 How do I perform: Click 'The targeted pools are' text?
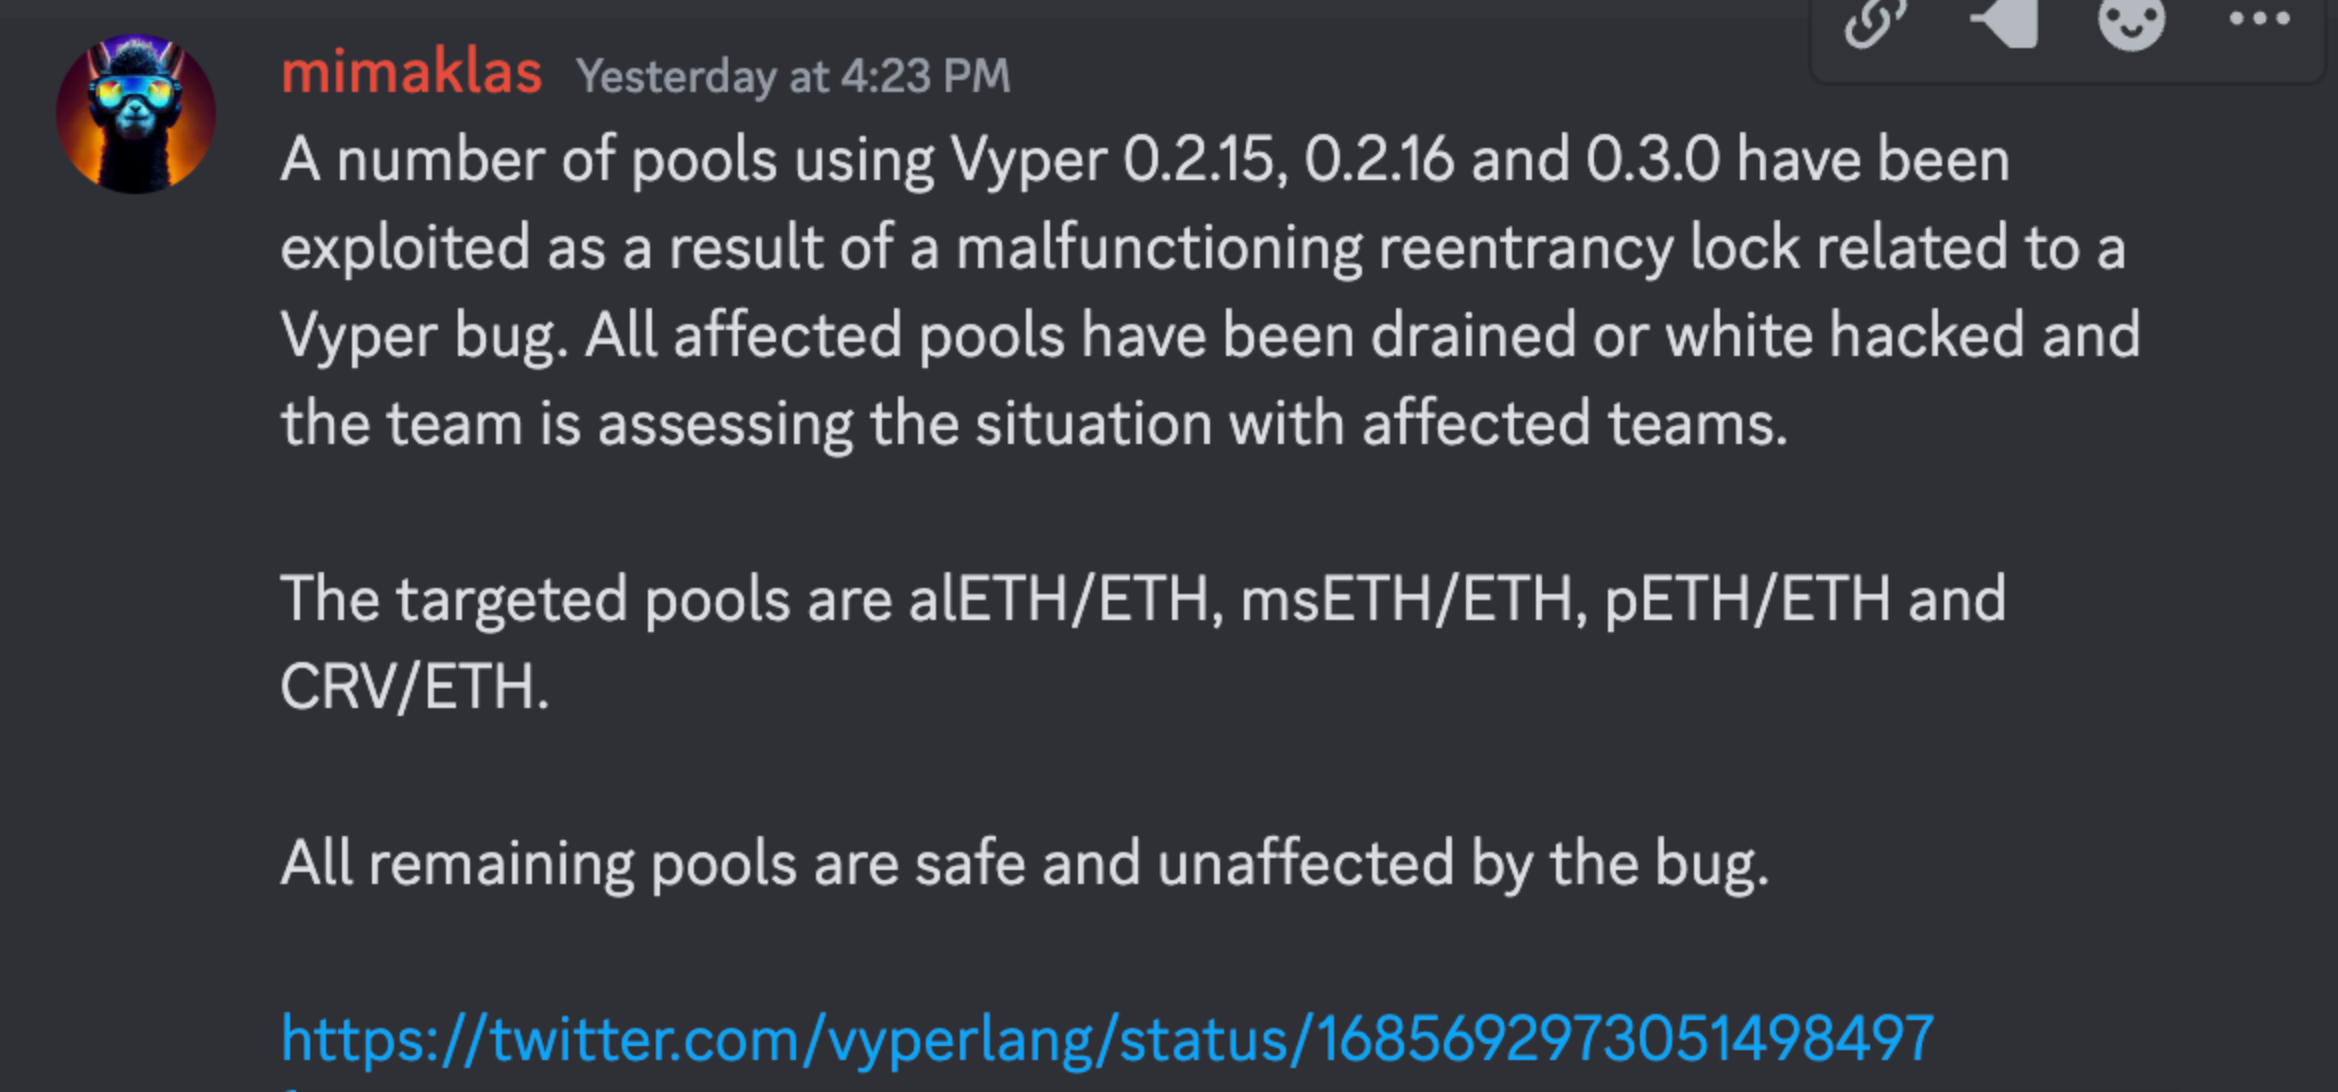585,599
